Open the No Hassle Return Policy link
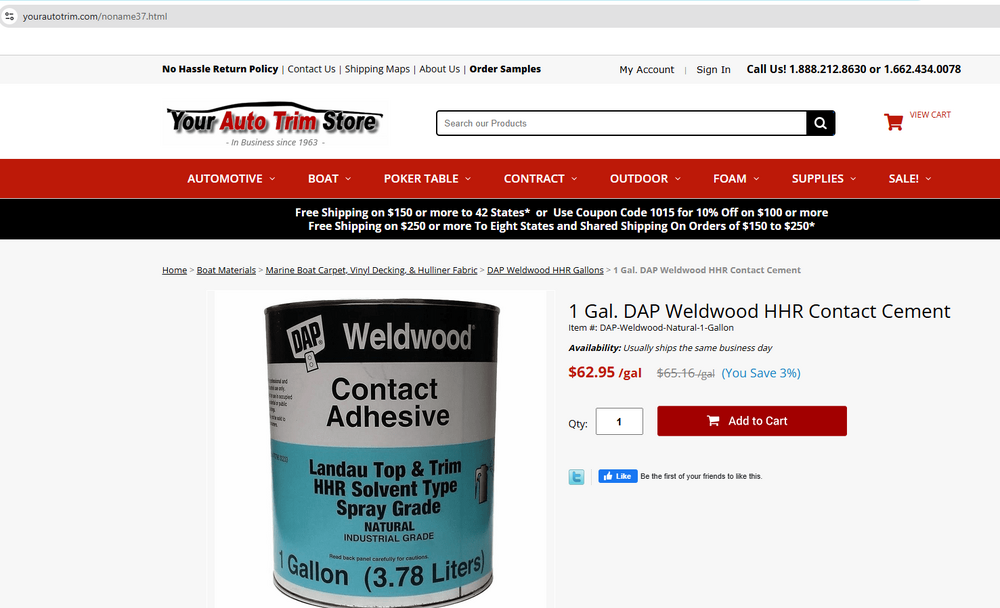 click(220, 69)
